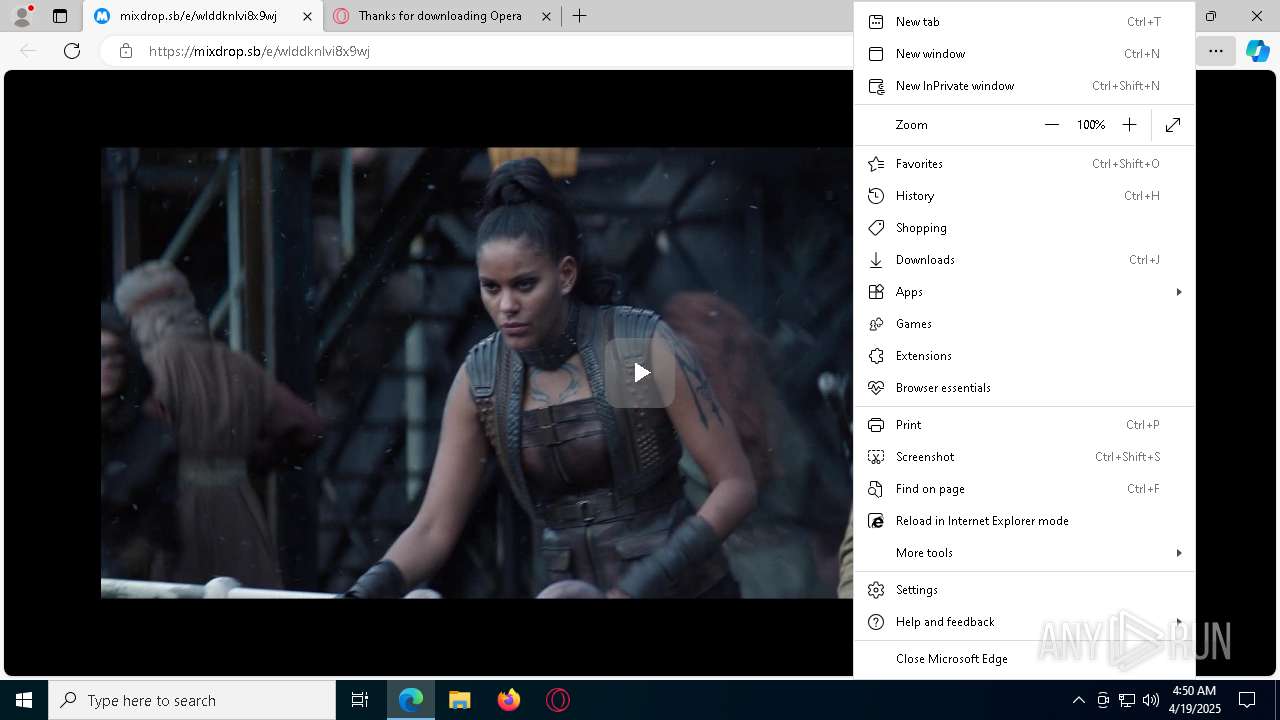This screenshot has width=1280, height=720.
Task: Choose Print from the menu
Action: (x=1024, y=425)
